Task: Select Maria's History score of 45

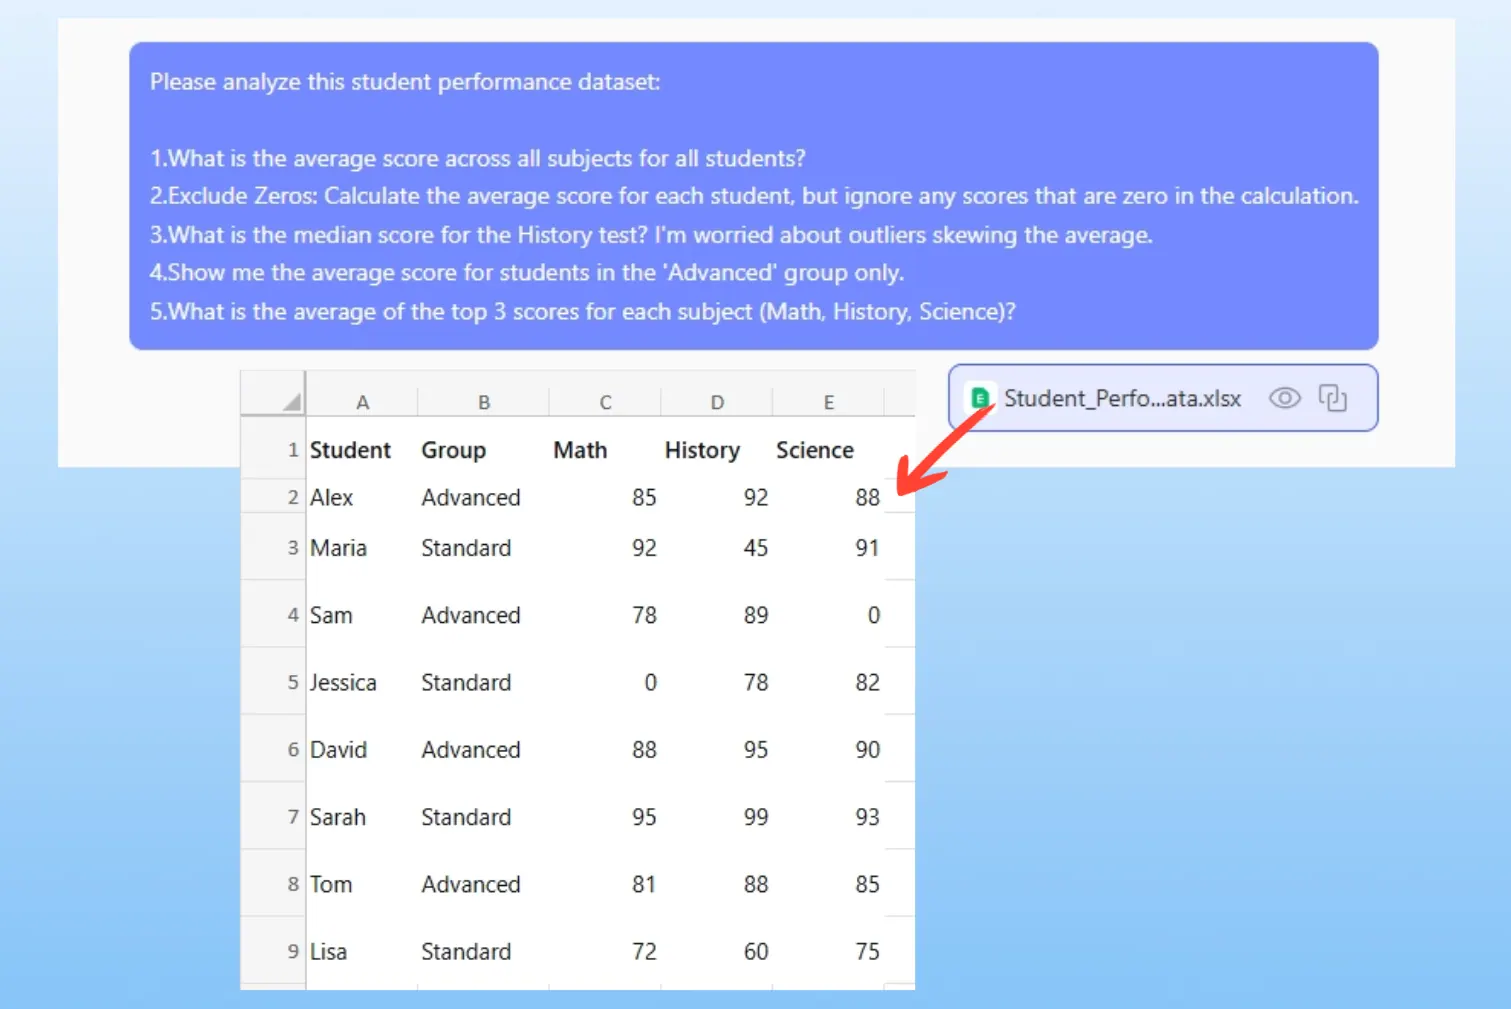Action: pyautogui.click(x=755, y=548)
